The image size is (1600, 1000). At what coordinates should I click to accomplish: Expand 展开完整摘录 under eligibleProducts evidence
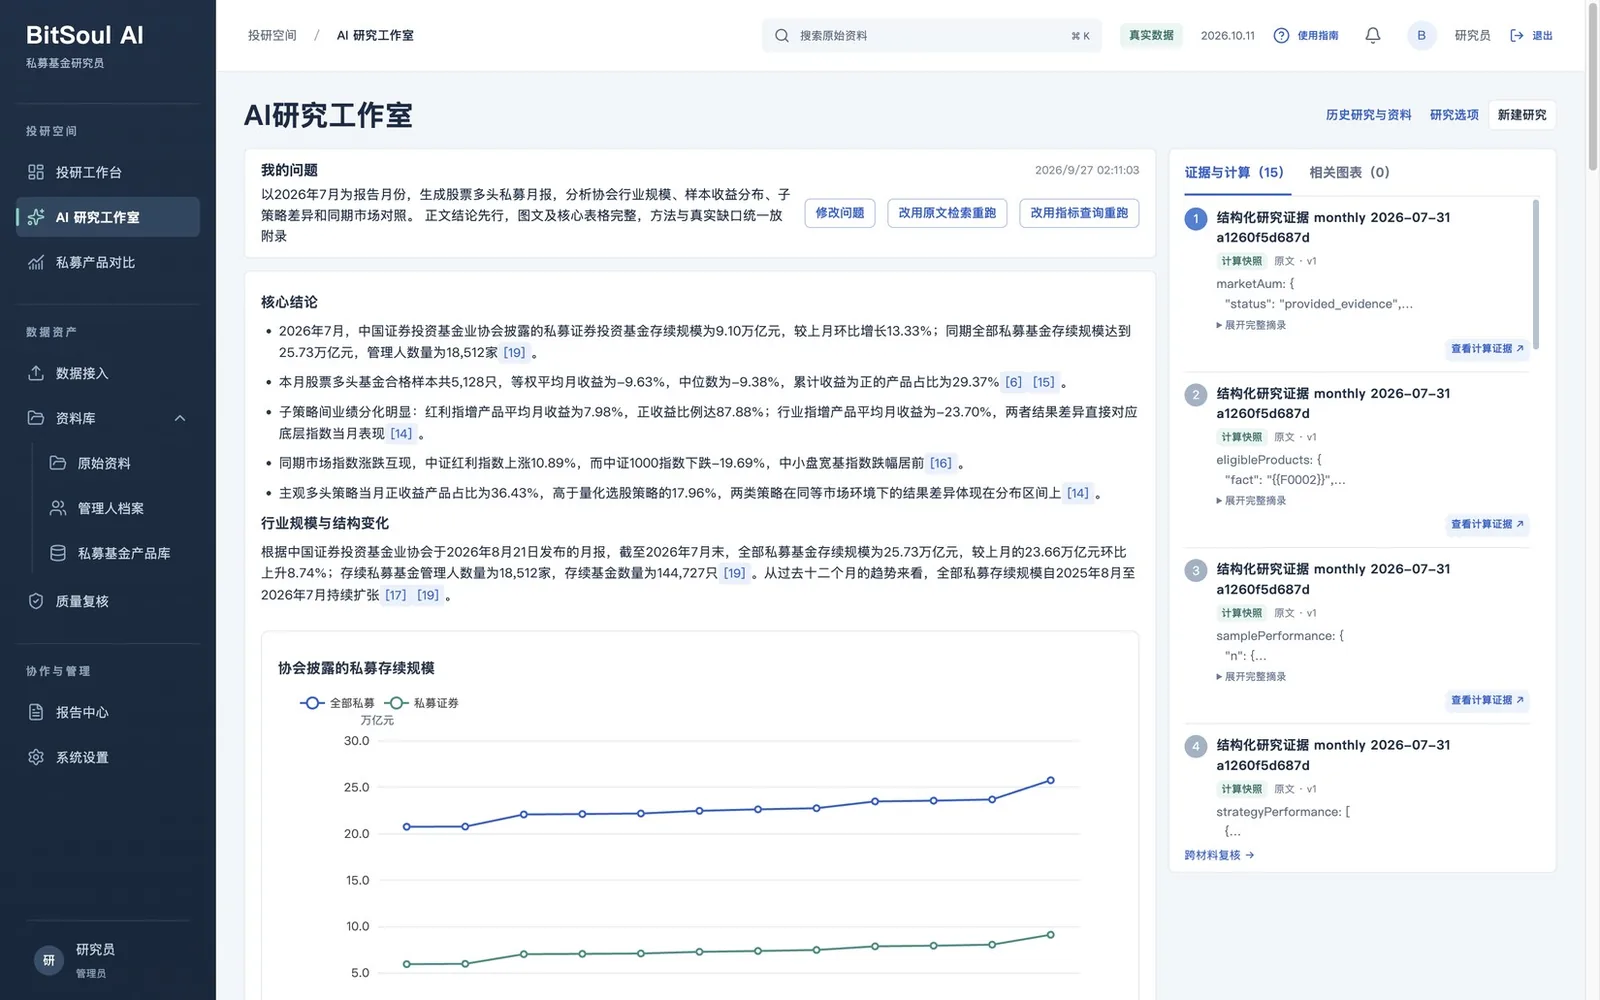(1251, 501)
